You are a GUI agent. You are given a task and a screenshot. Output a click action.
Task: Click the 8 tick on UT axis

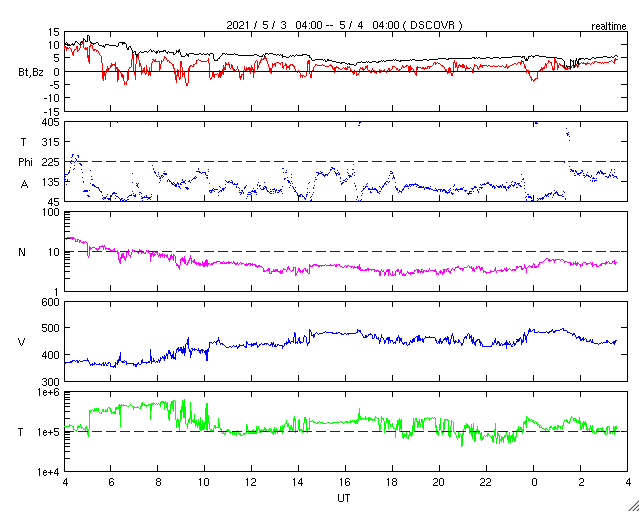[x=158, y=483]
